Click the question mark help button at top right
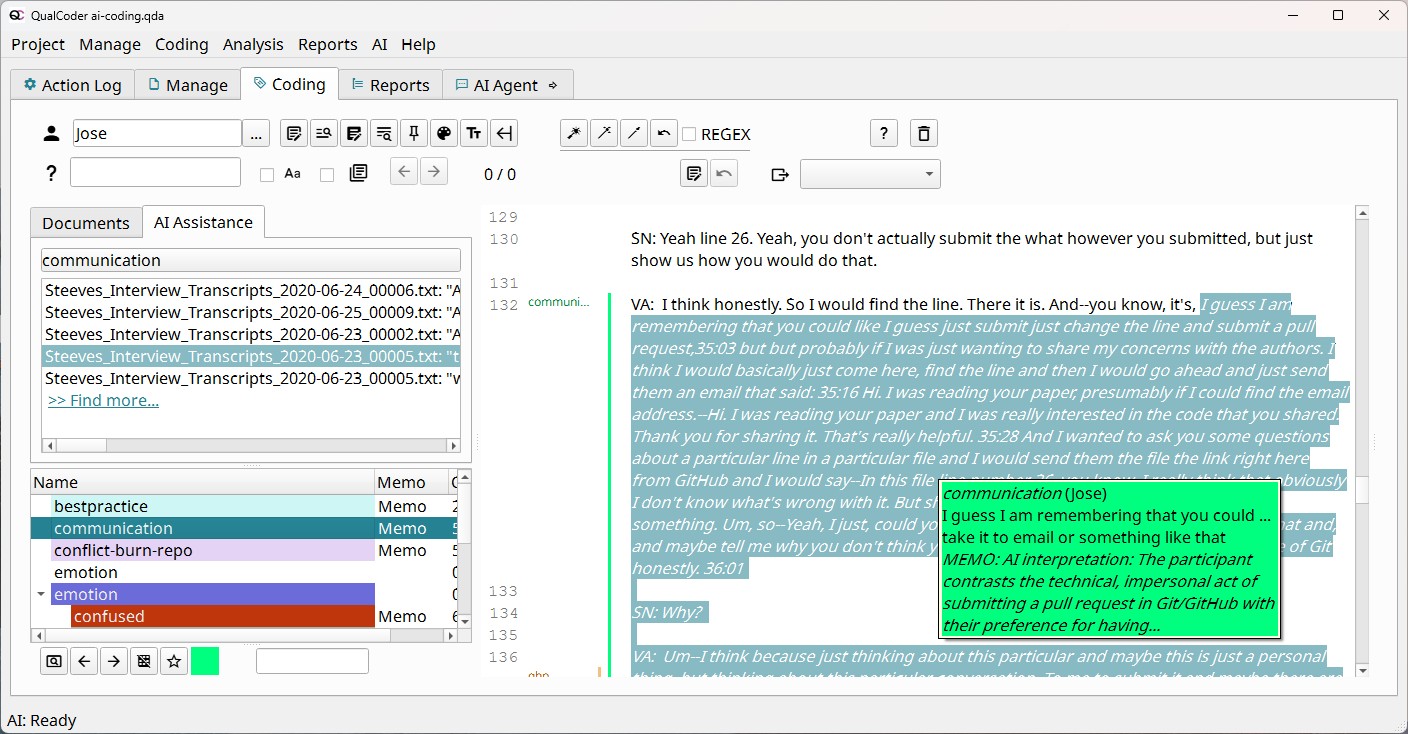This screenshot has height=734, width=1408. [x=883, y=134]
